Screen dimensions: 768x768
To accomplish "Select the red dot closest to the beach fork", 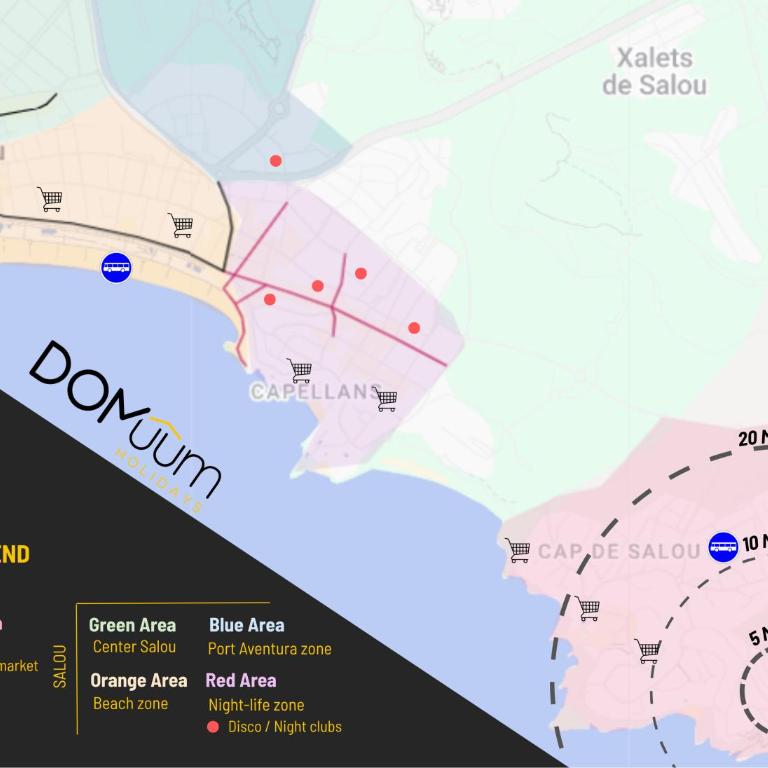I will (269, 299).
